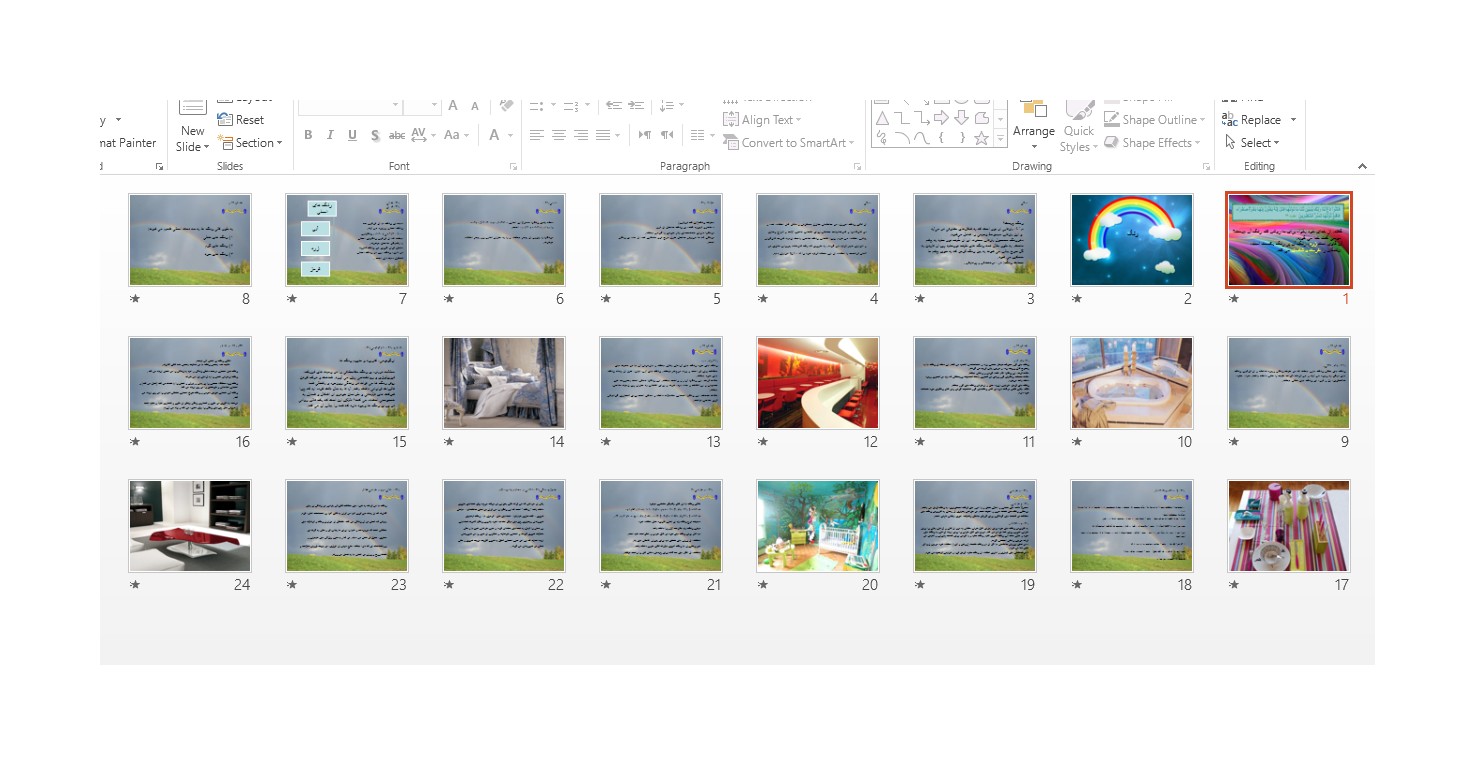Open the Arrange menu

pos(1034,124)
